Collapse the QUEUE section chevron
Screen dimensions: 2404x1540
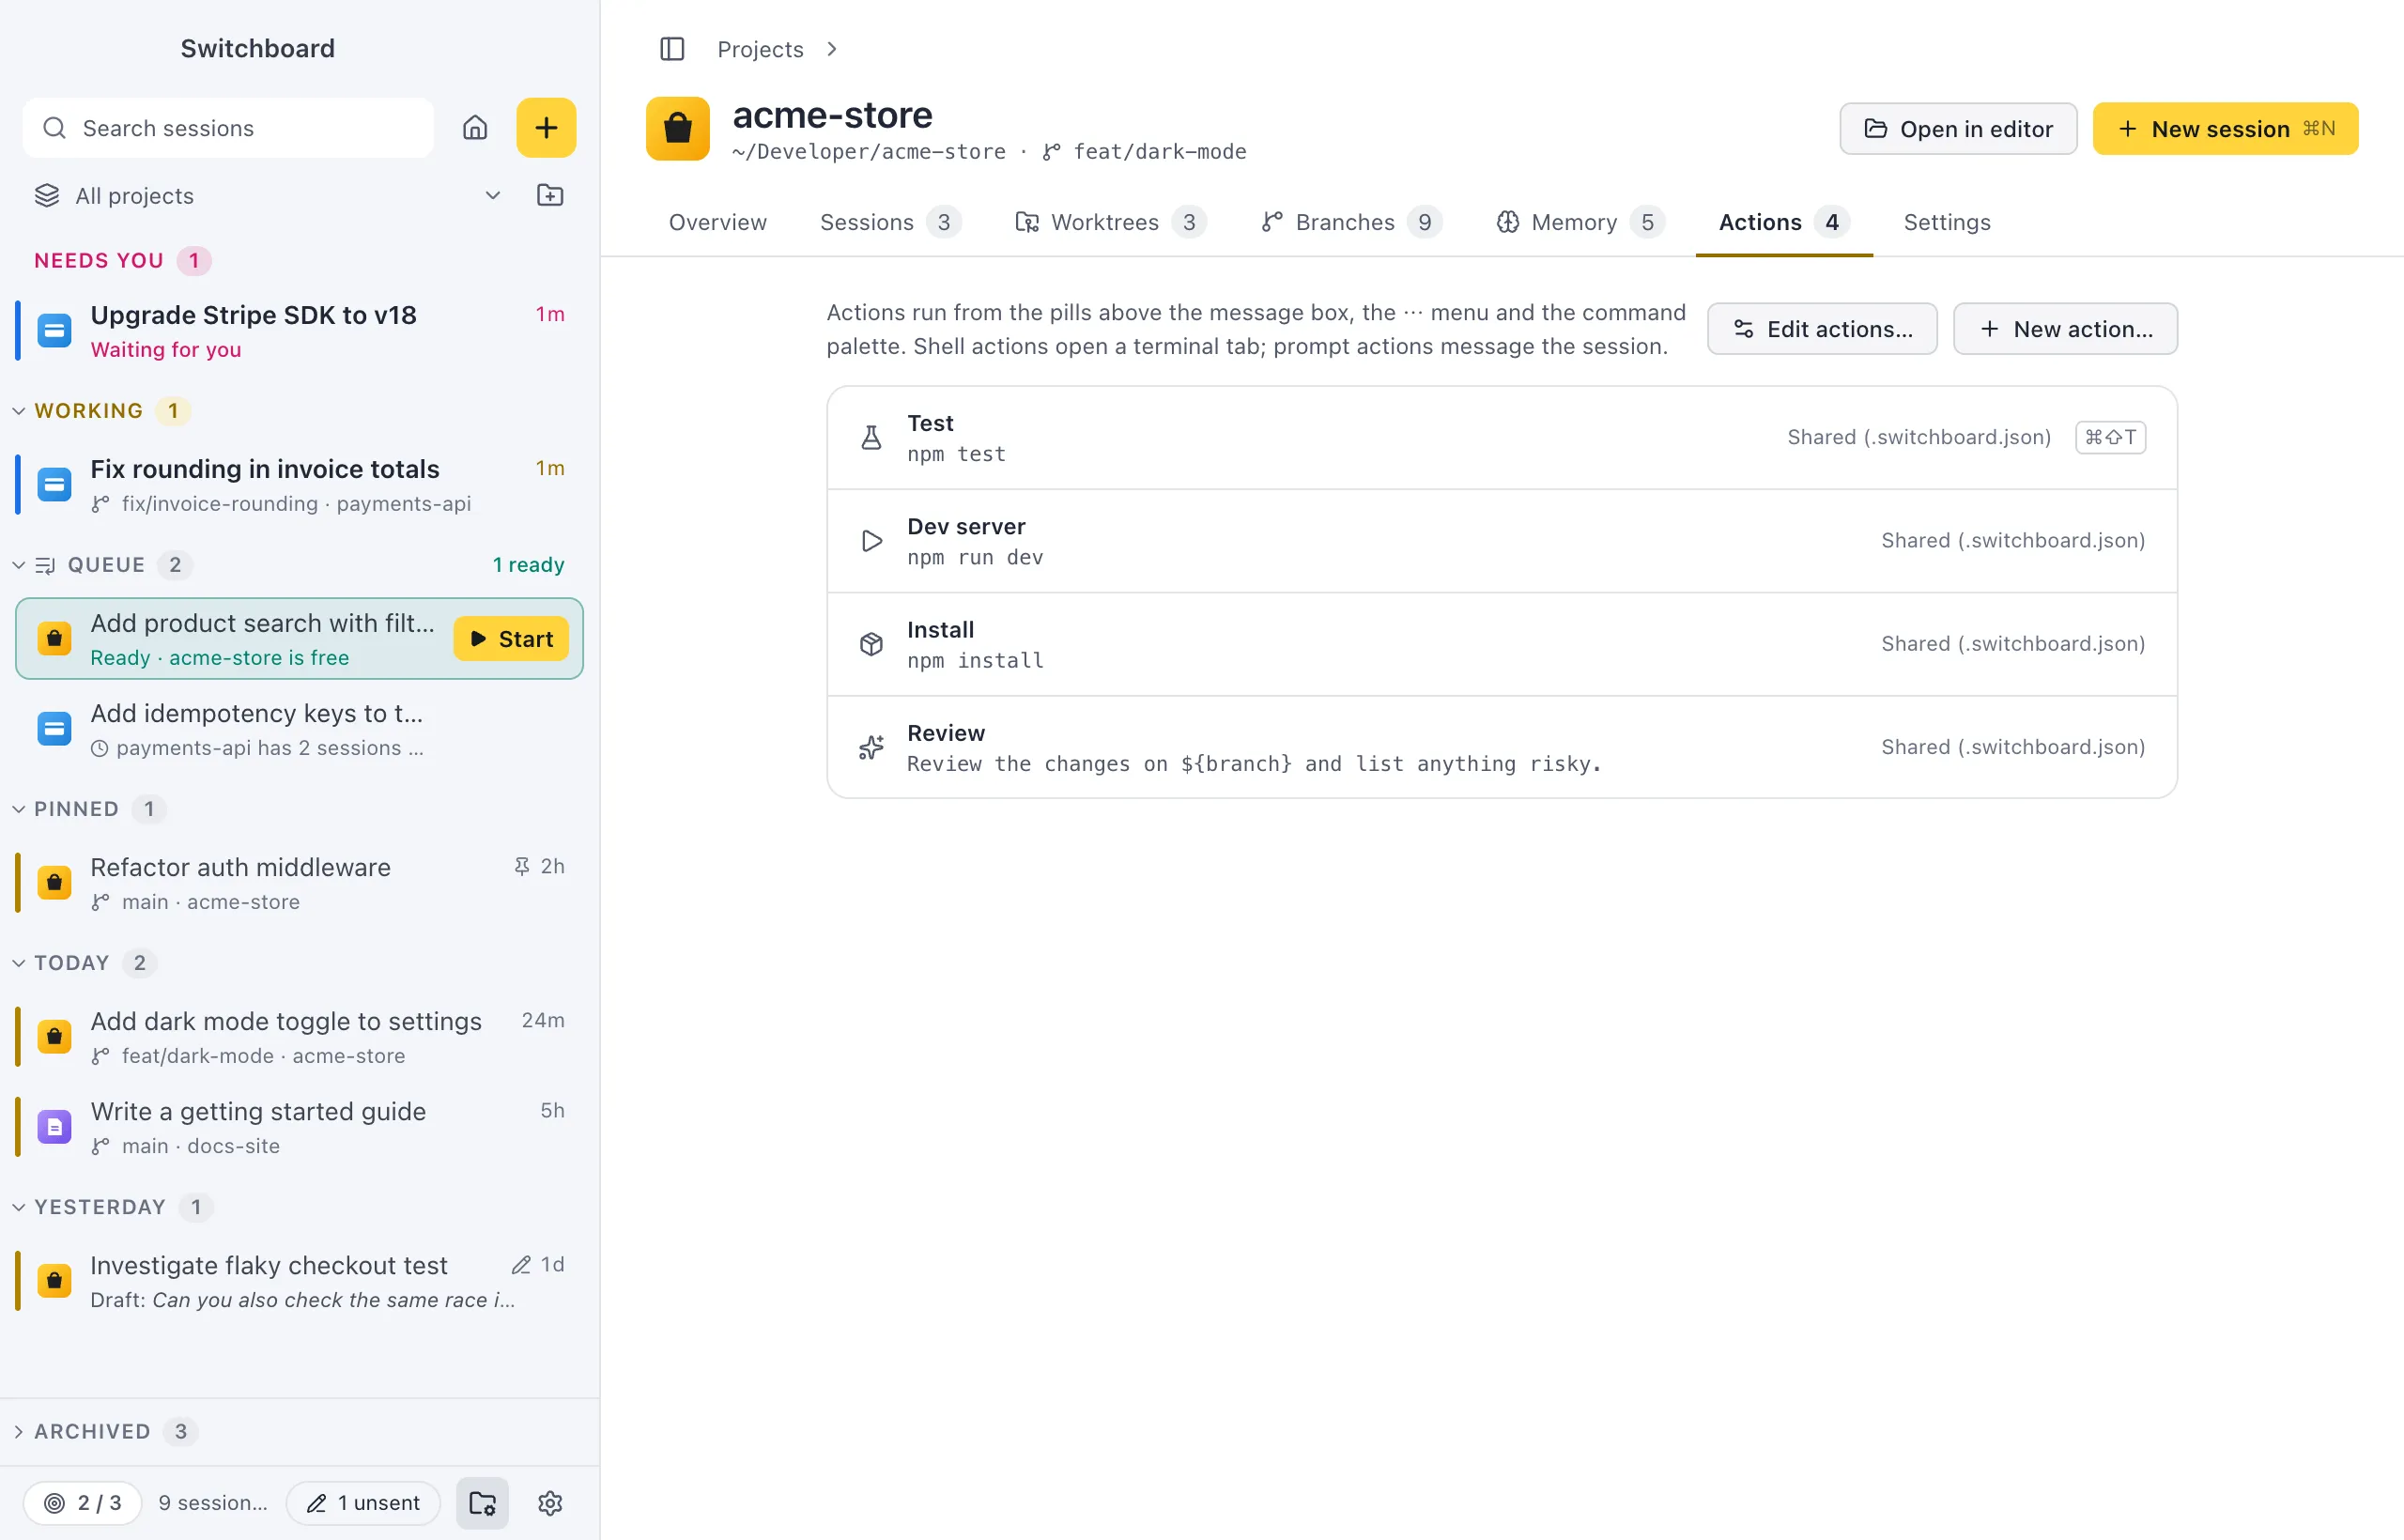[18, 565]
